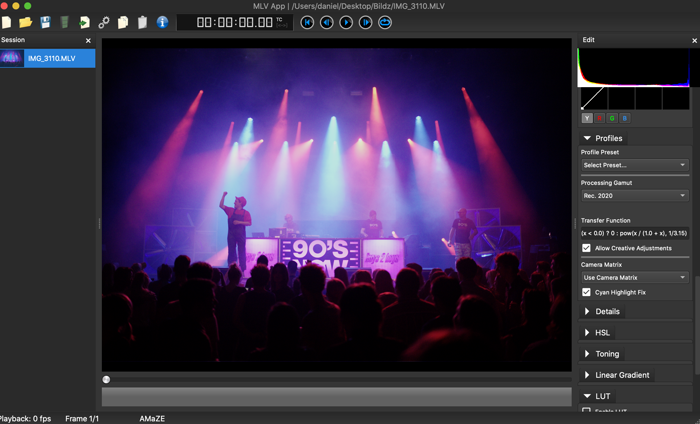Image resolution: width=700 pixels, height=424 pixels.
Task: Close the Edit panel
Action: click(695, 41)
